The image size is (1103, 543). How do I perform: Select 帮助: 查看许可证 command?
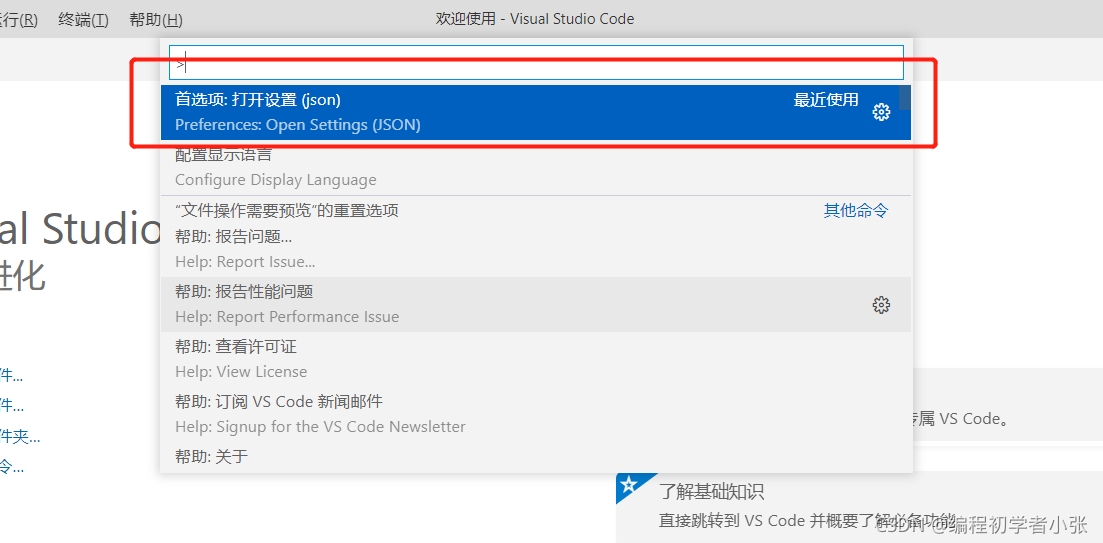click(536, 359)
